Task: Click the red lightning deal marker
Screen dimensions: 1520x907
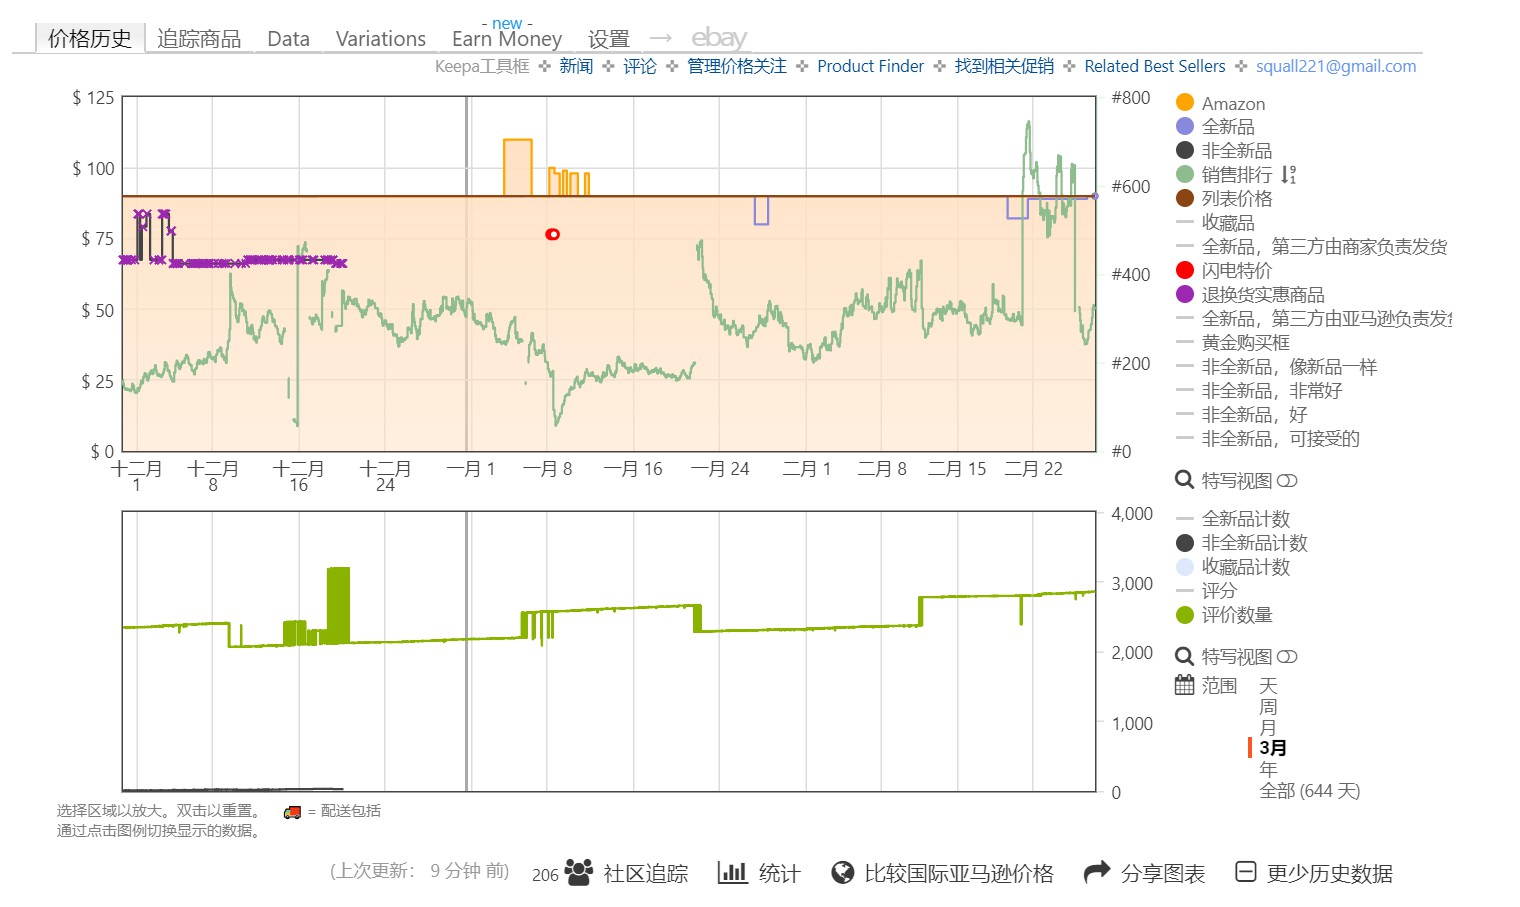Action: (x=552, y=234)
